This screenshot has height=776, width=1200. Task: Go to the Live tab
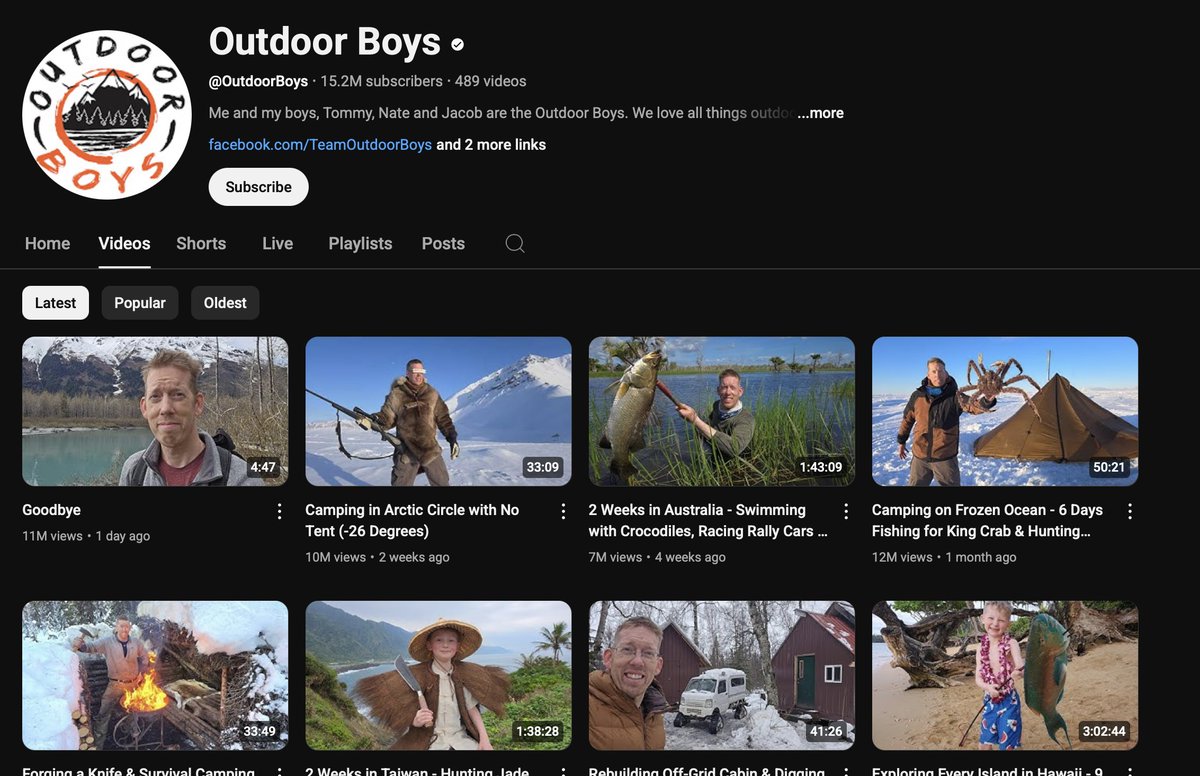coord(277,243)
